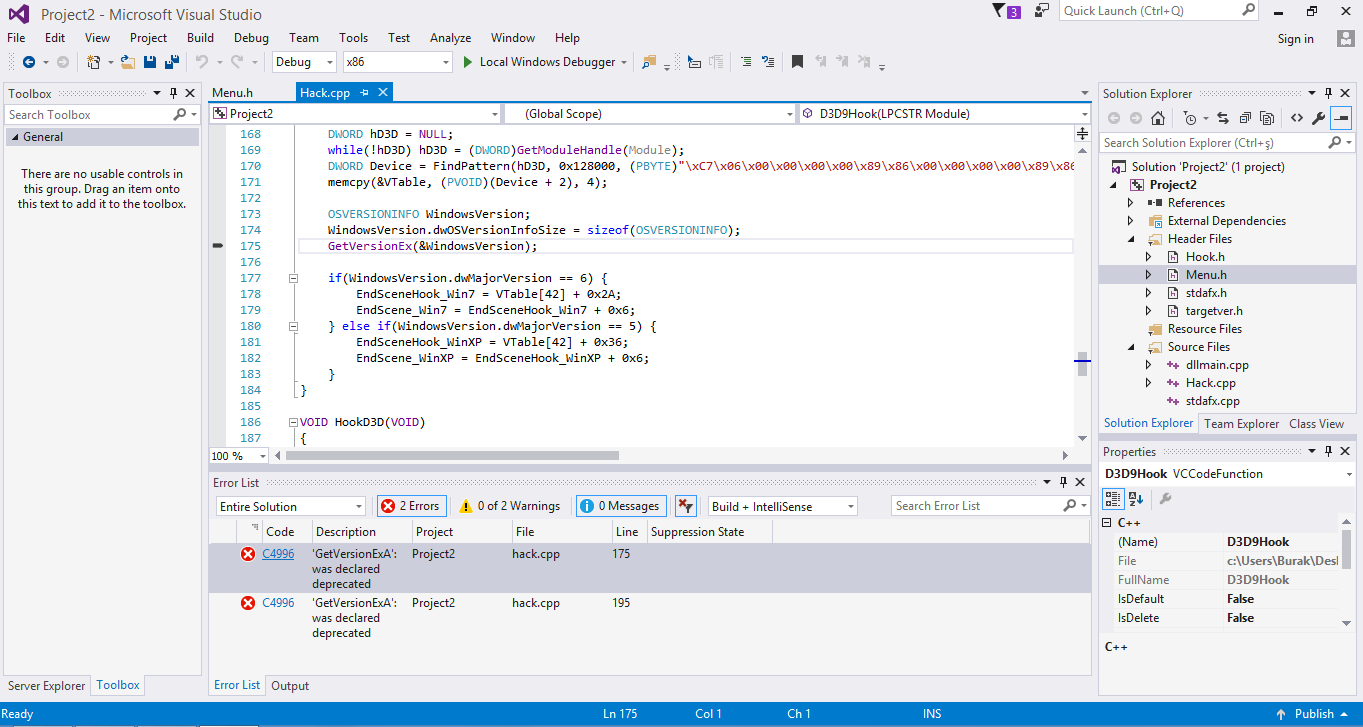Click the Navigate Backward arrow in the toolbar
Screen dimensions: 1363x727
pyautogui.click(x=28, y=62)
